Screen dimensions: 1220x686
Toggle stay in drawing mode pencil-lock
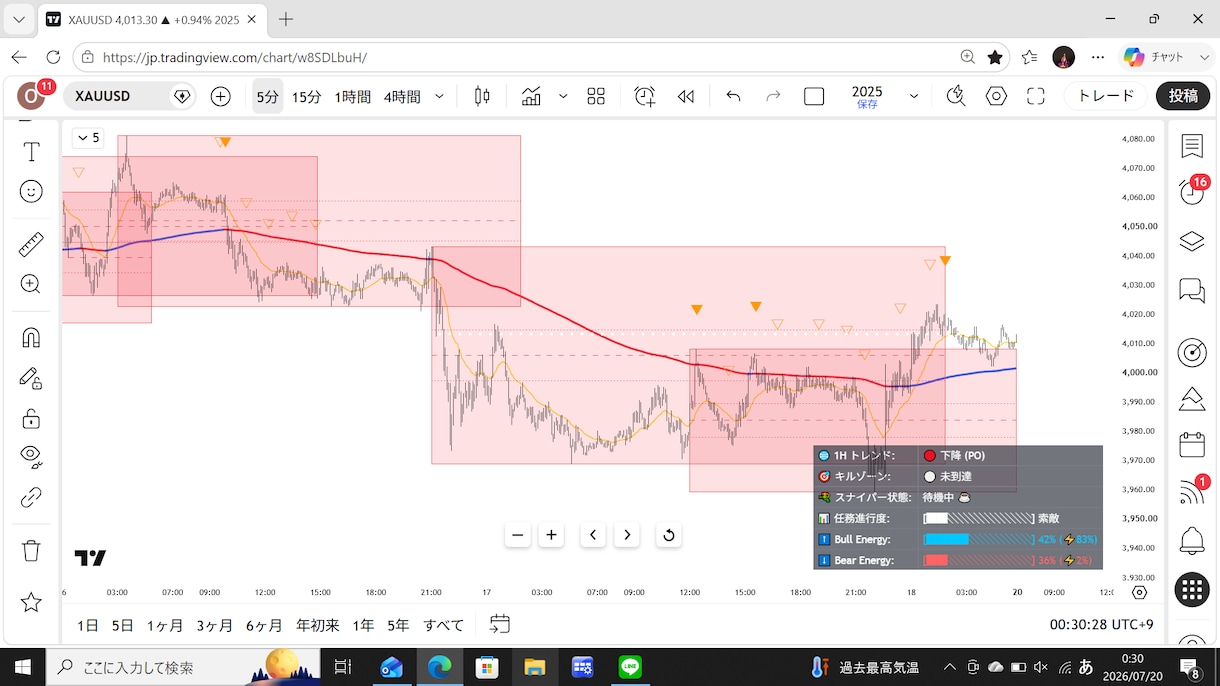[x=31, y=378]
